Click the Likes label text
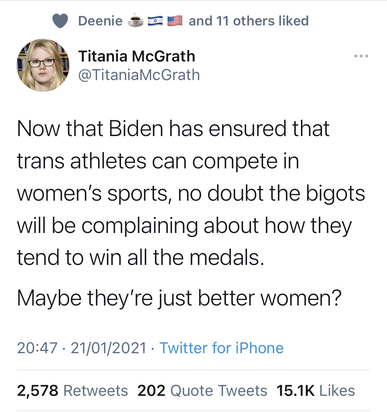 [337, 391]
